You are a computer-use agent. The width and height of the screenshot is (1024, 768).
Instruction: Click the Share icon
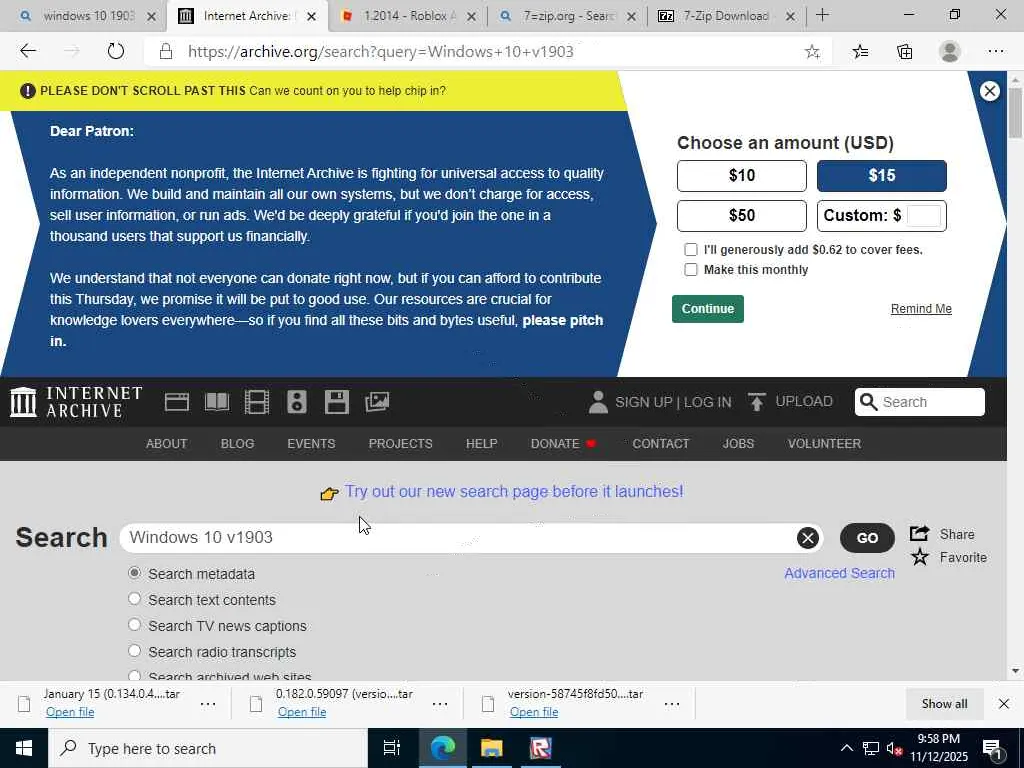coord(920,534)
